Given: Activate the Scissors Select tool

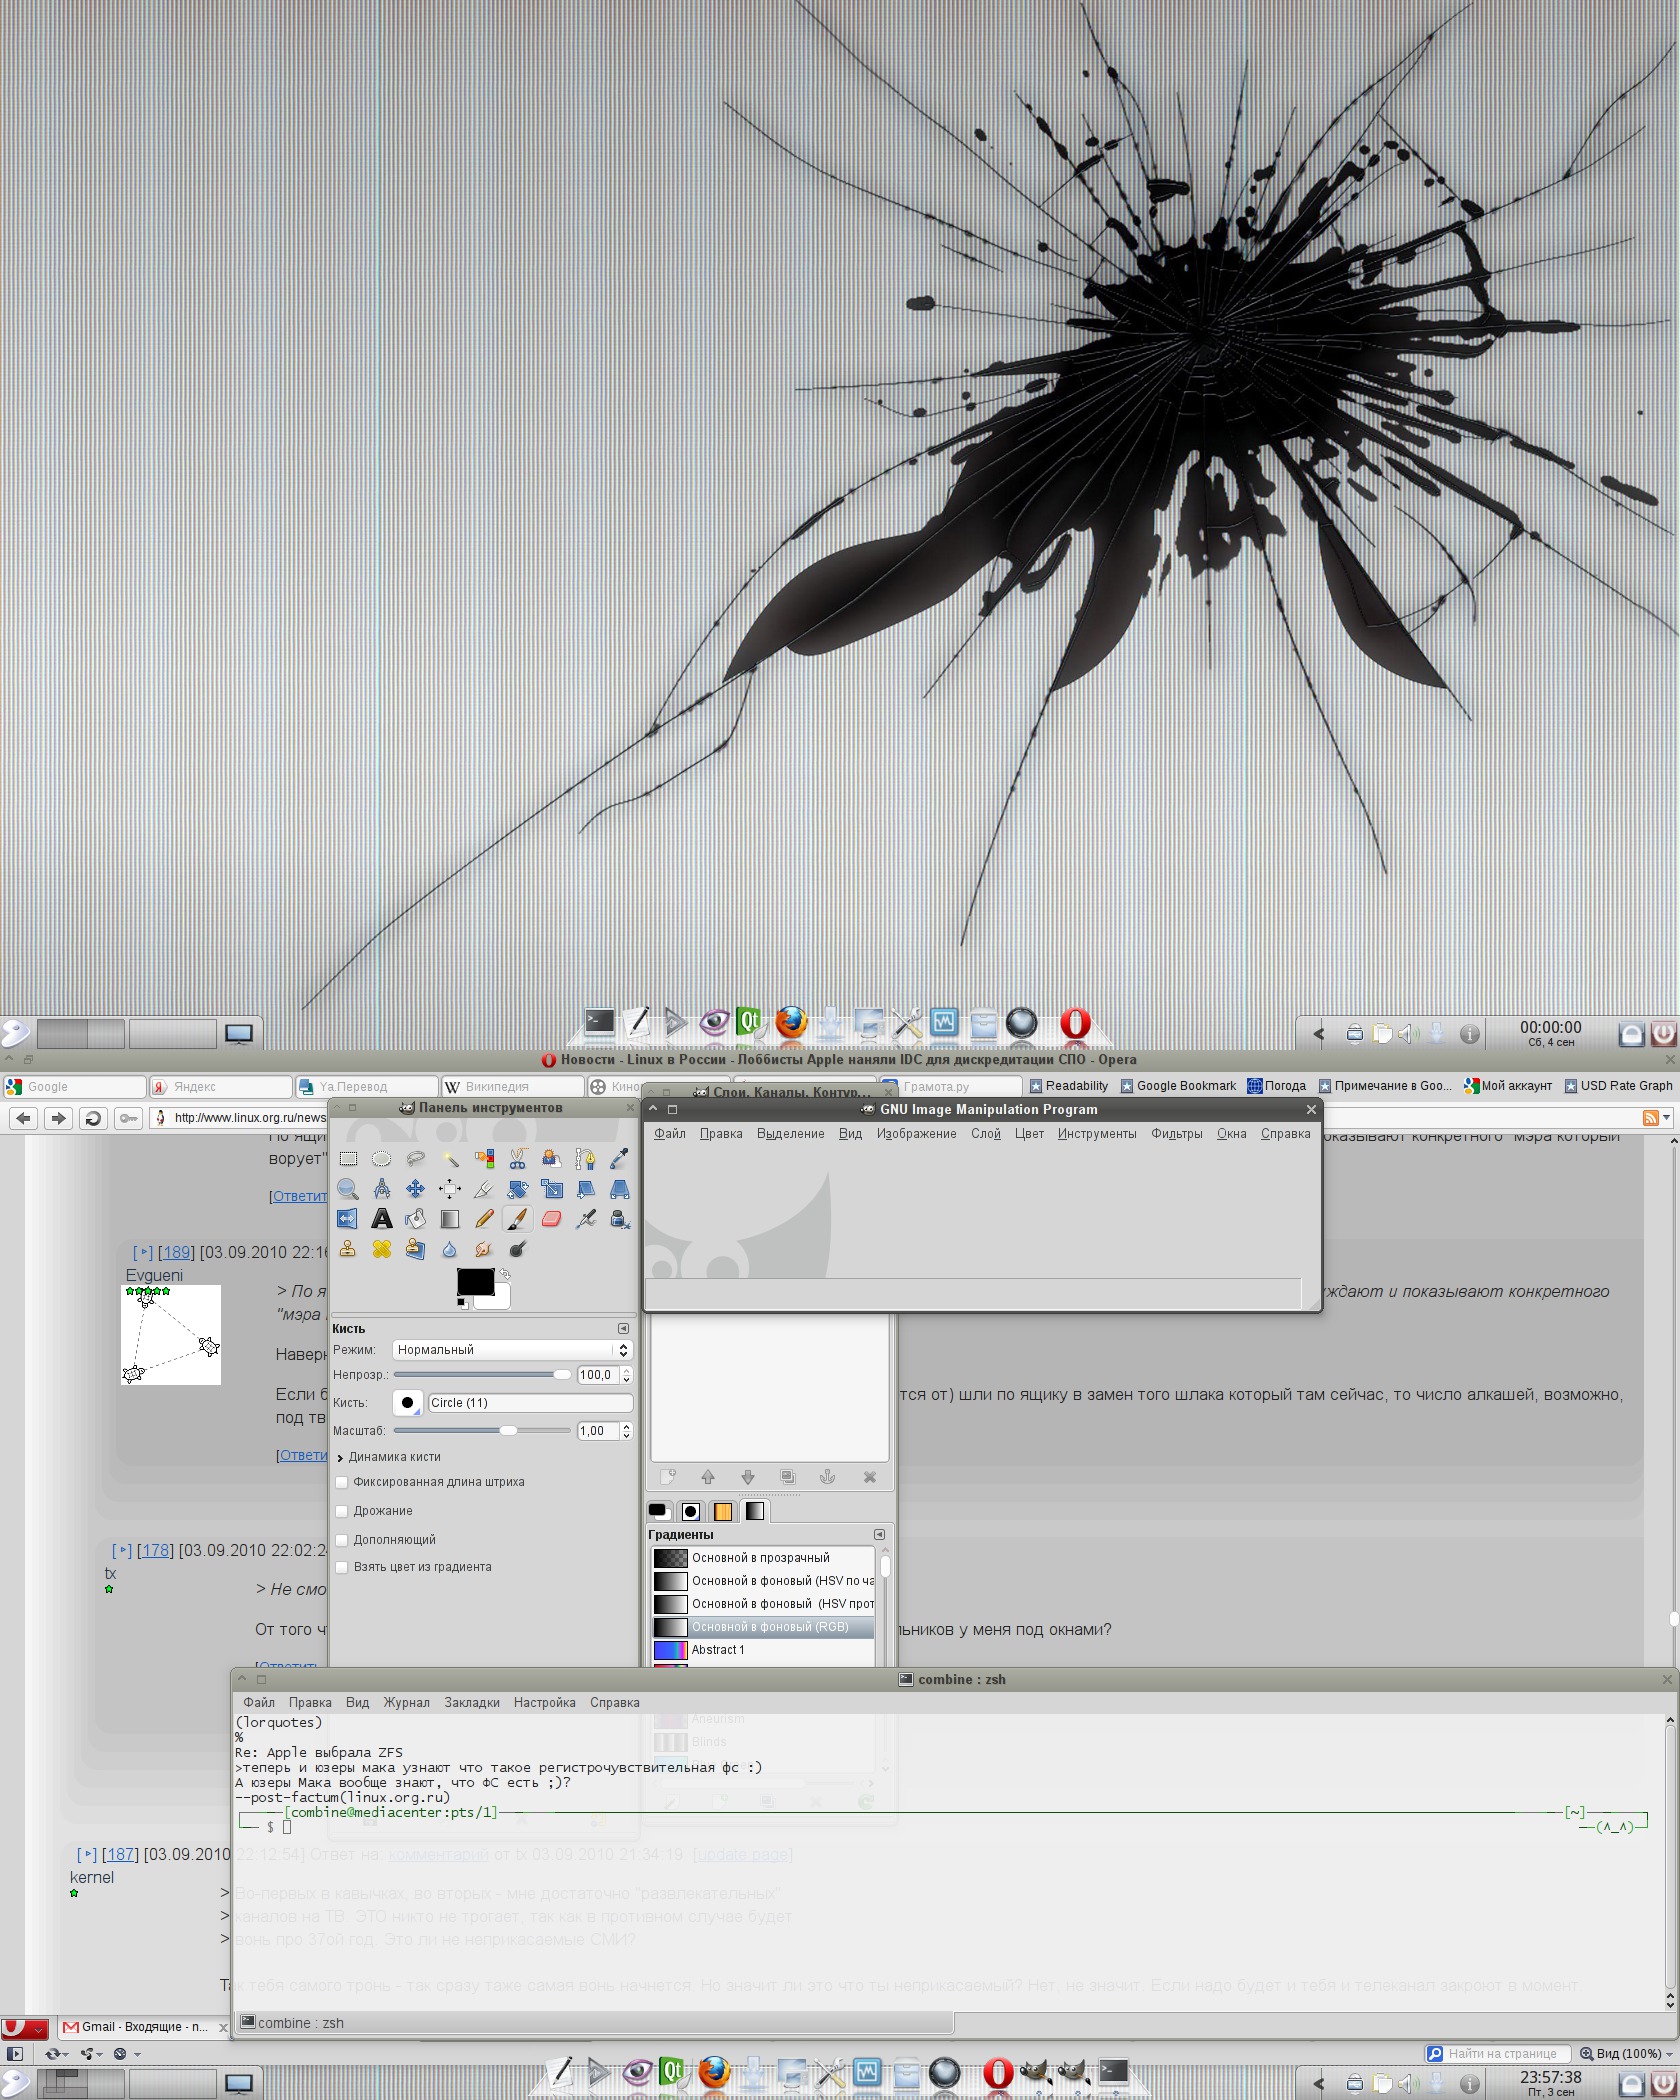Looking at the screenshot, I should click(518, 1158).
